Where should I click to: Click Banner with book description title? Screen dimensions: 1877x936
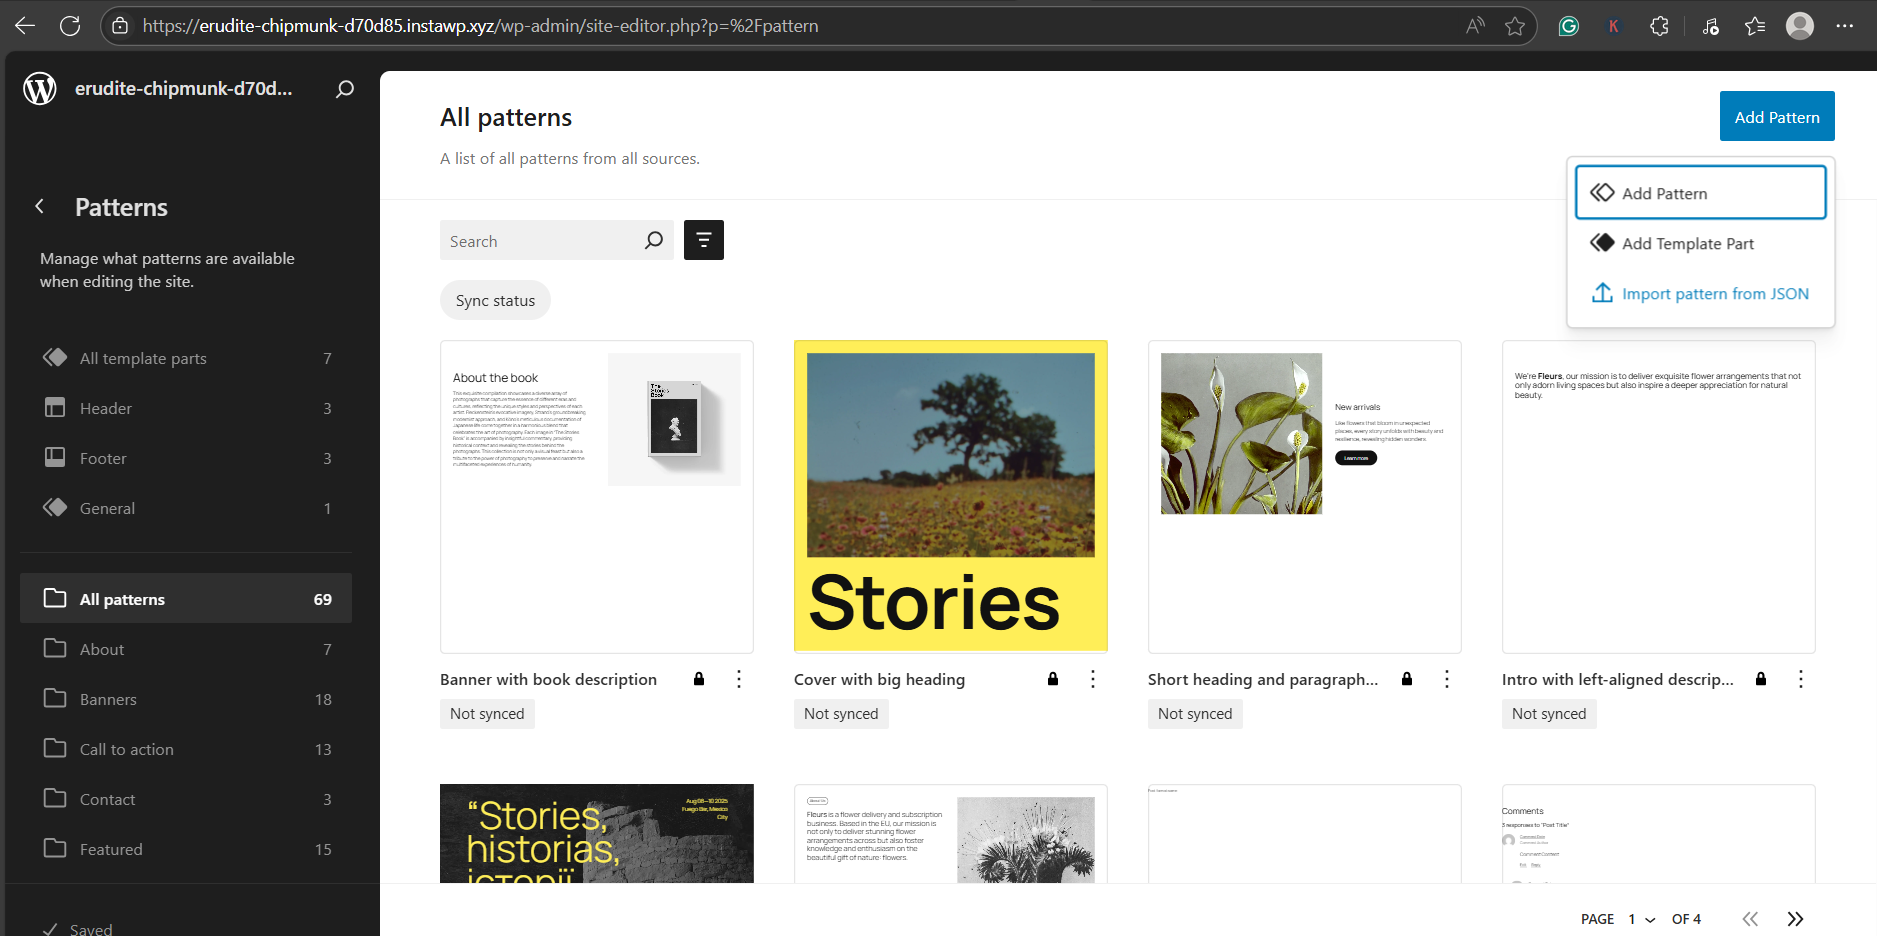pos(548,679)
